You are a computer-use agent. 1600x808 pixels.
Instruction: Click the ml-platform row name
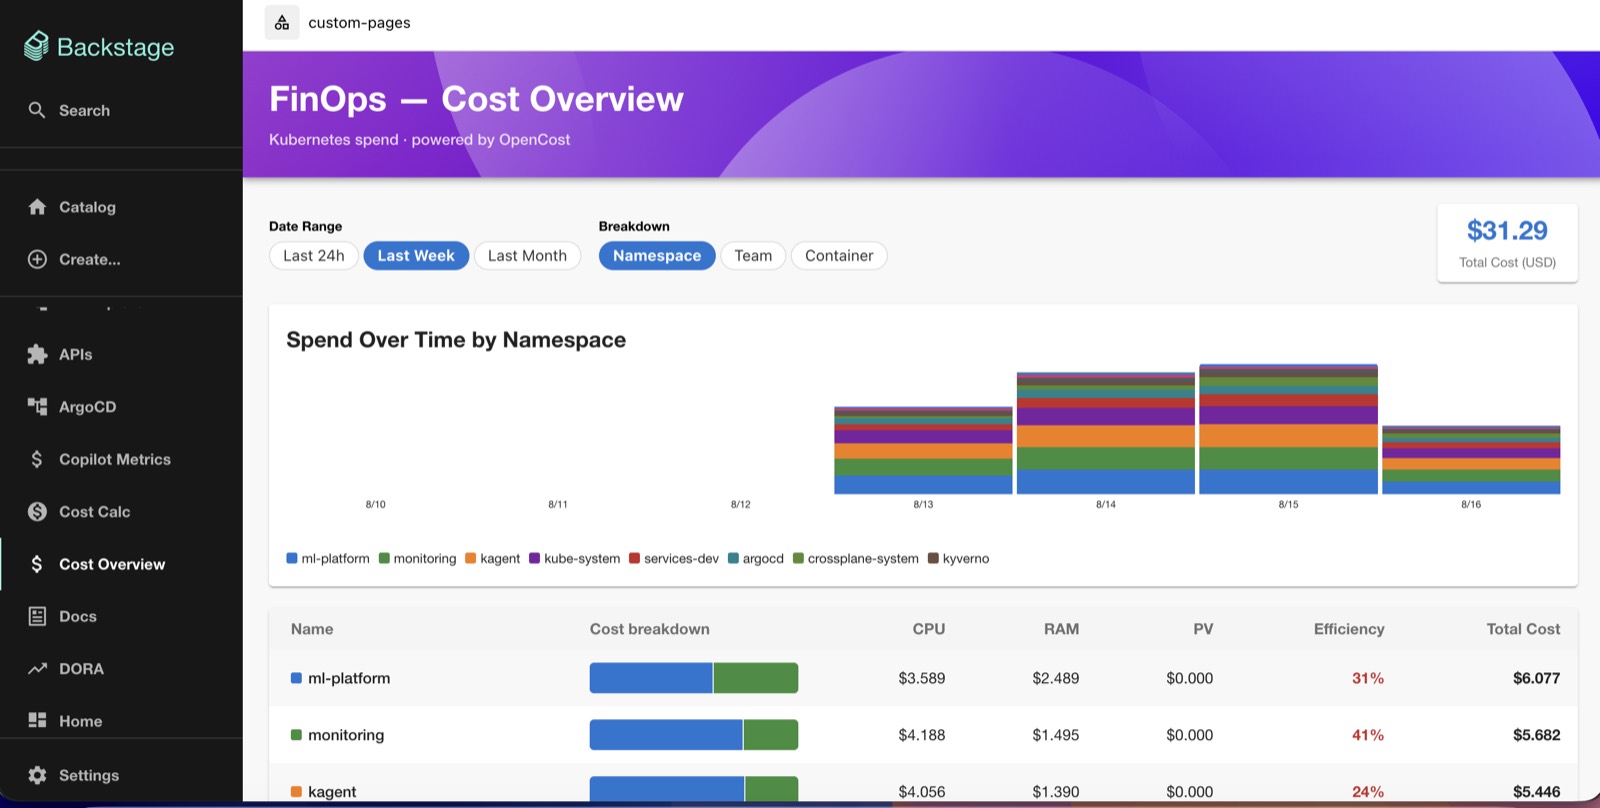(349, 678)
